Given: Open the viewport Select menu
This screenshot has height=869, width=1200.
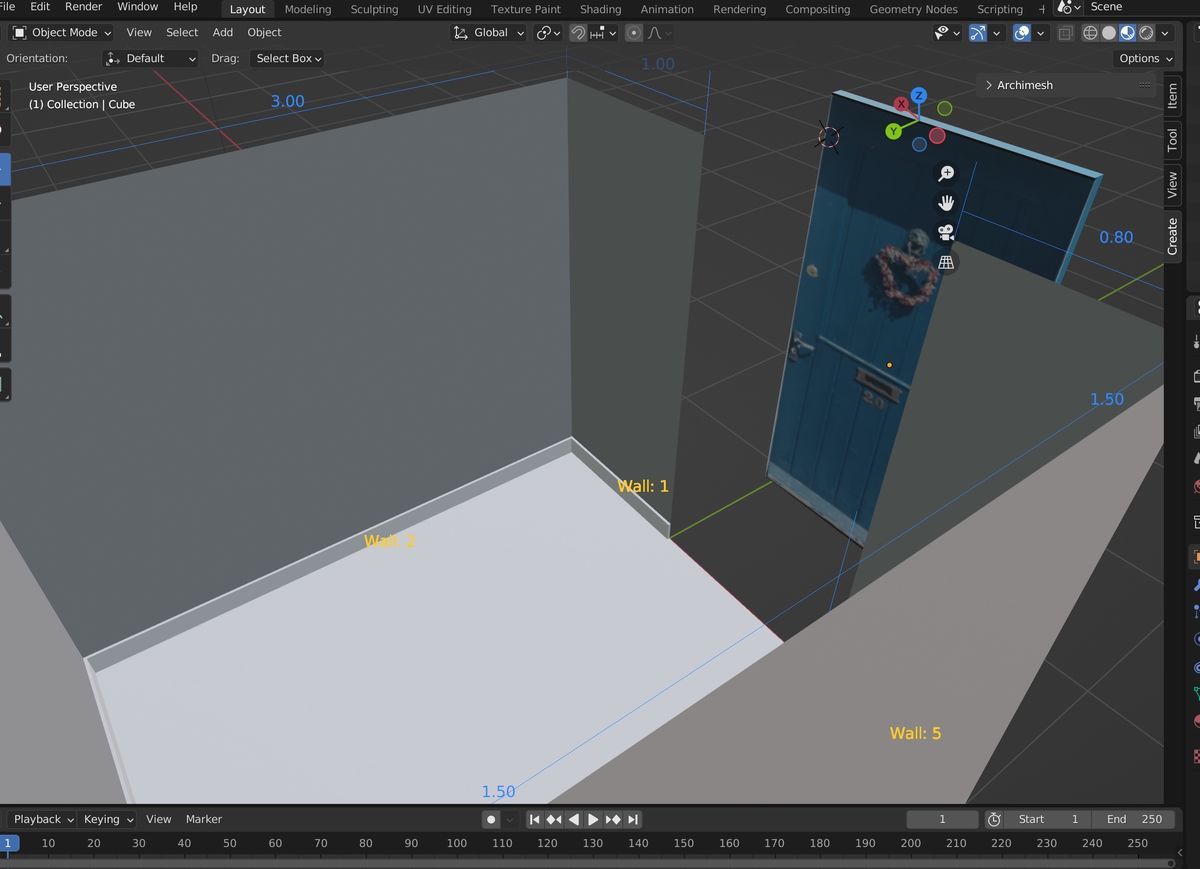Looking at the screenshot, I should [182, 33].
